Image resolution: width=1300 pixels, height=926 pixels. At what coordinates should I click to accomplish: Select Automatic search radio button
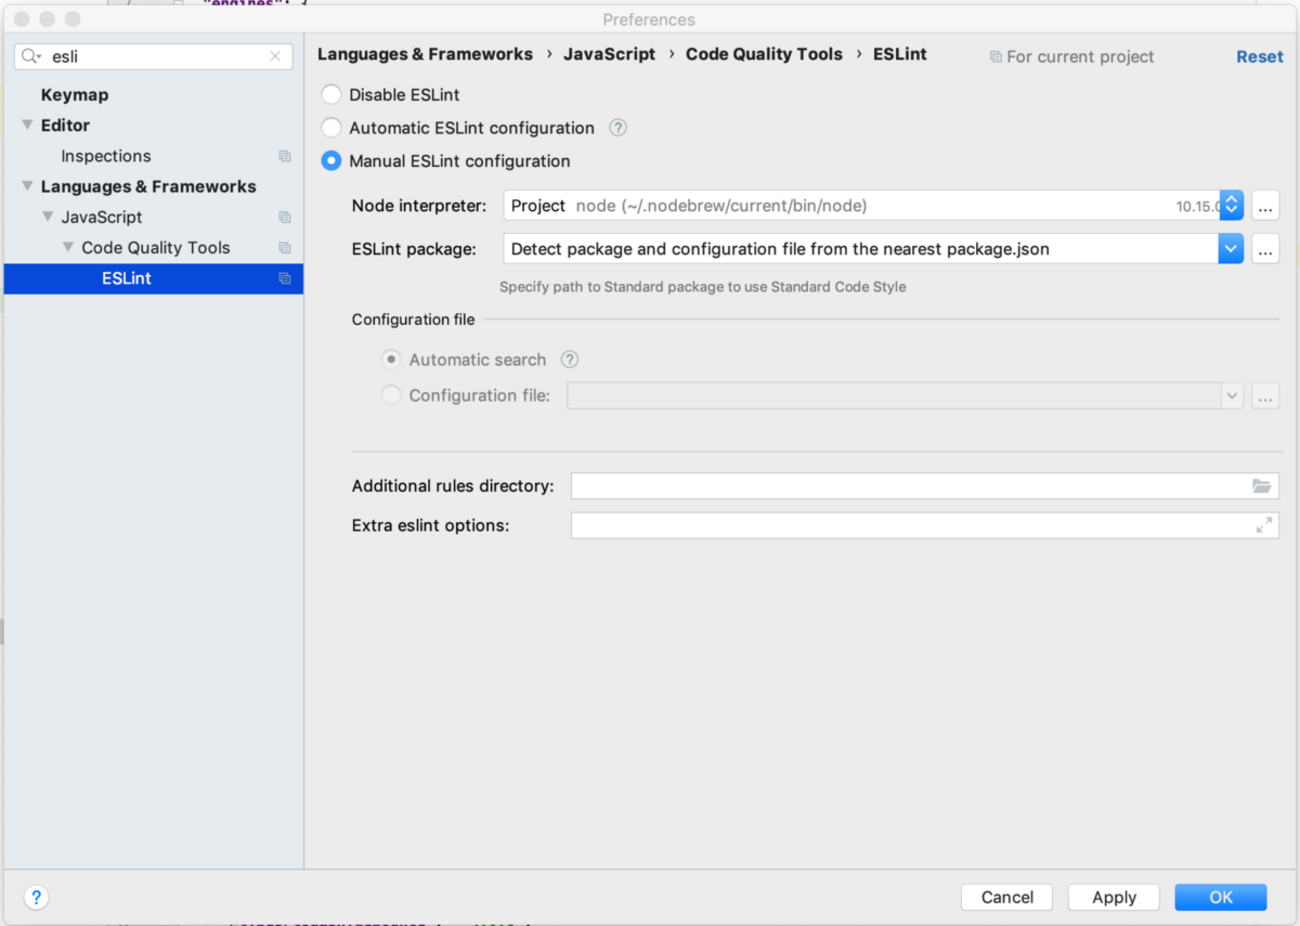coord(391,359)
